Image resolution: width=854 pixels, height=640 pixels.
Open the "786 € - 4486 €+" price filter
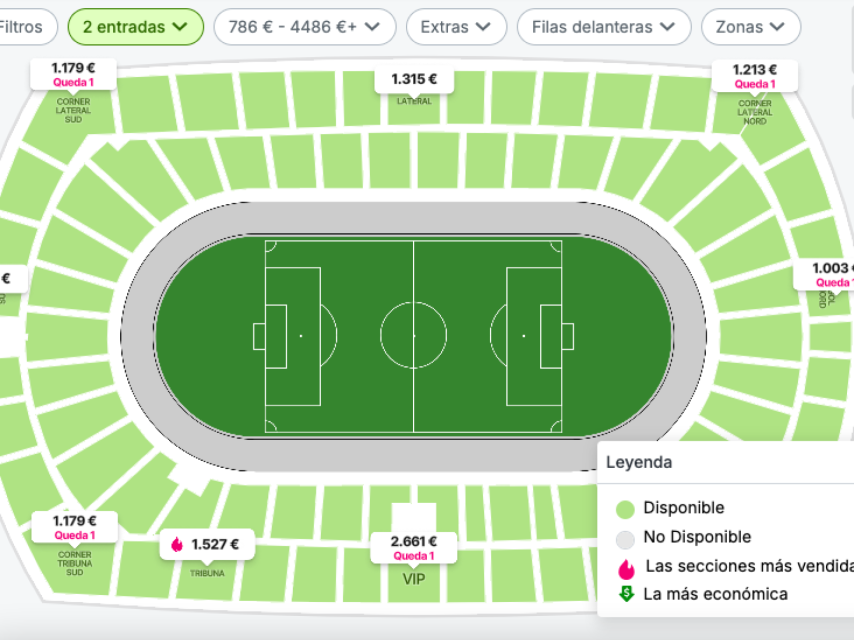coord(304,27)
